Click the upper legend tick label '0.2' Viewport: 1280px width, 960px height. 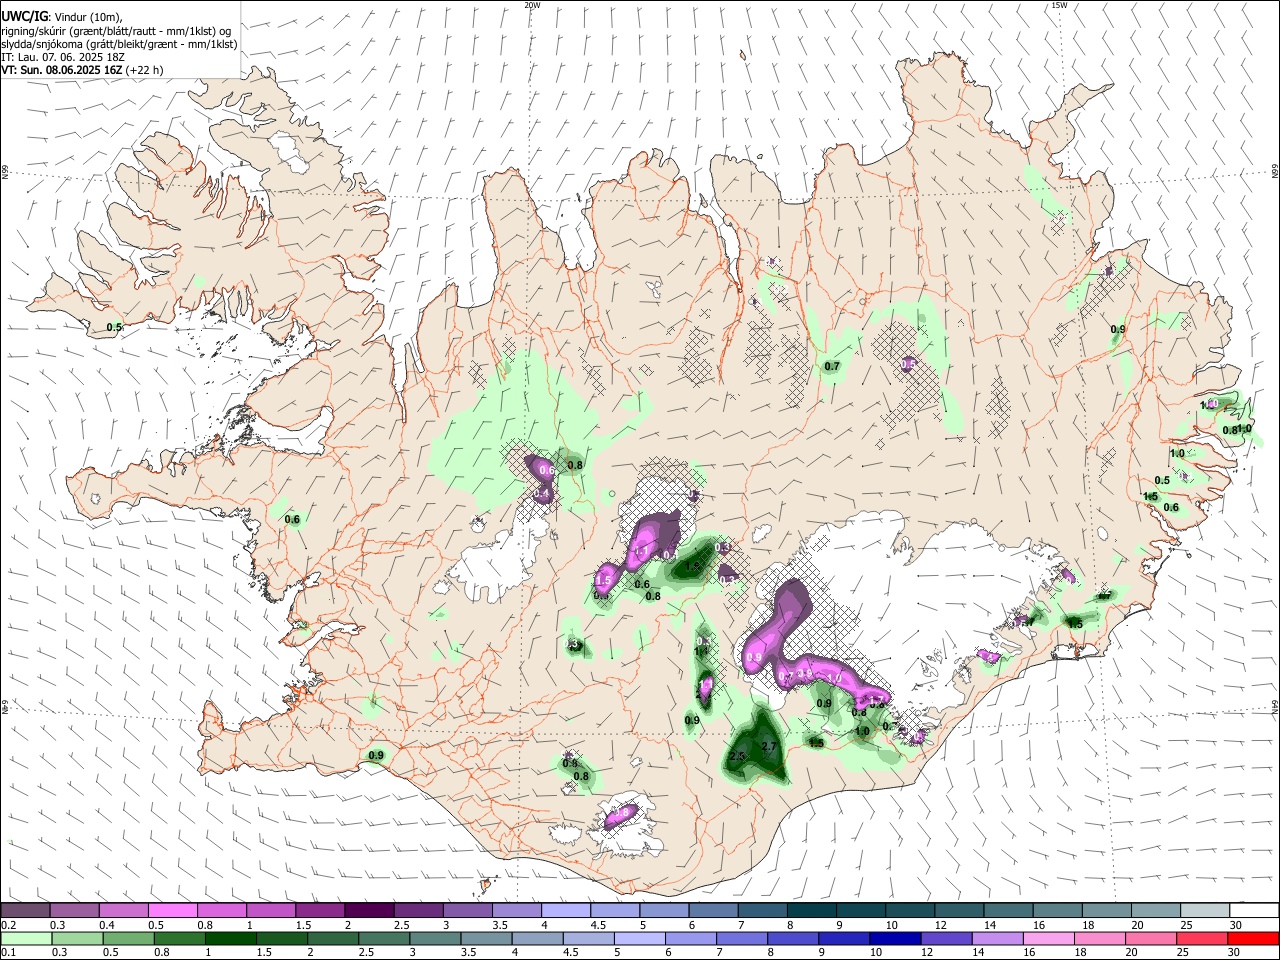[8, 925]
